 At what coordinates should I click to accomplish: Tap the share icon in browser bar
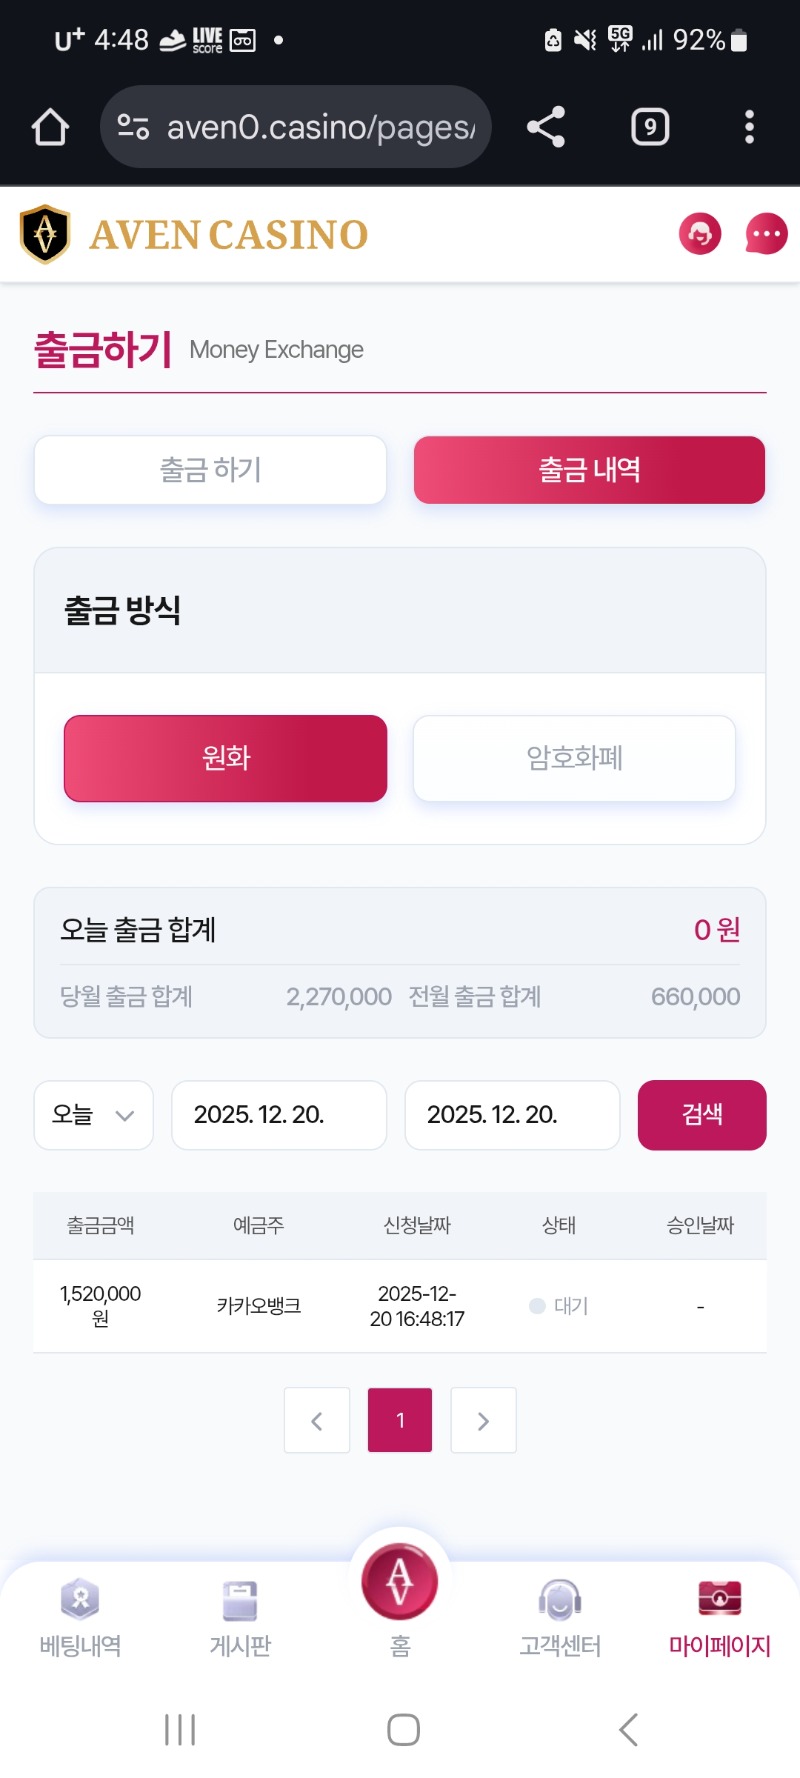(546, 127)
